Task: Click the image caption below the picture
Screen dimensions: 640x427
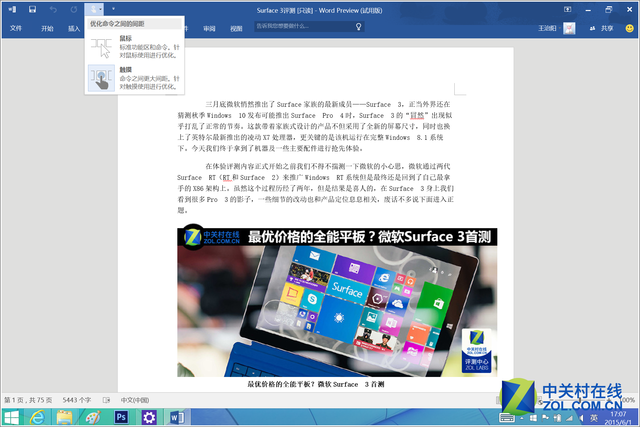Action: point(316,384)
